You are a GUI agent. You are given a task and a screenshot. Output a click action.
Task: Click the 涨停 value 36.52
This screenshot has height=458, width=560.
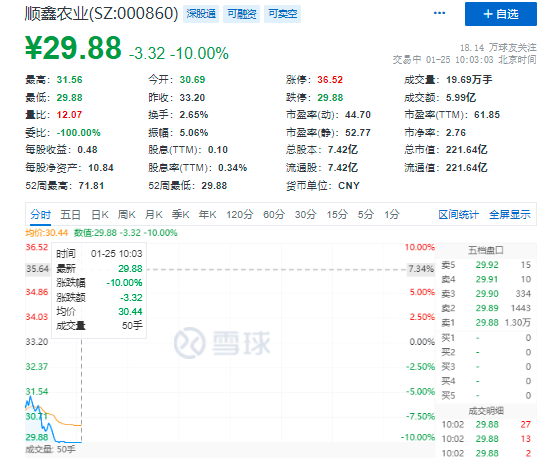(330, 79)
